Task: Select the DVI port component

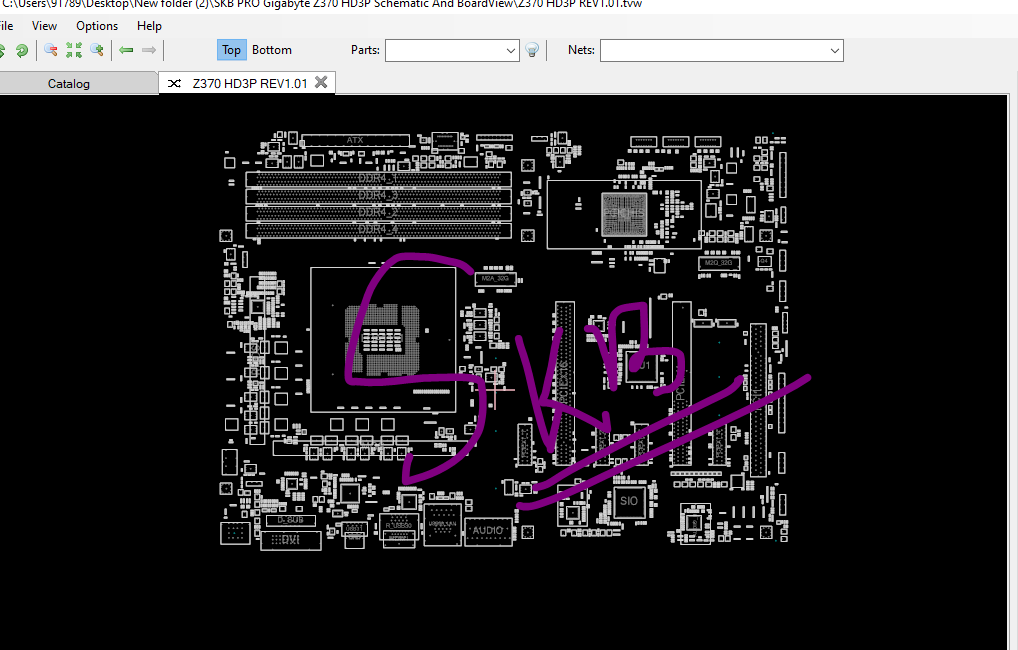Action: (x=291, y=540)
